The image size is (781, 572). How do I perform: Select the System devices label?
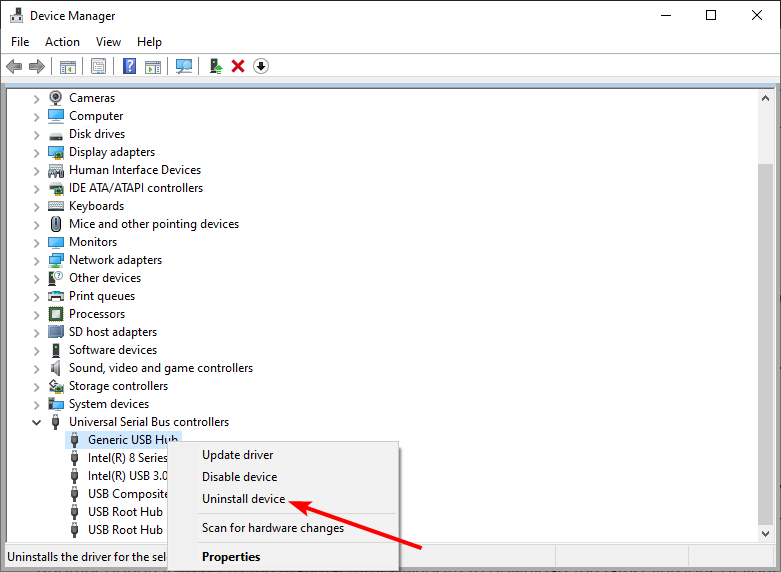(109, 404)
